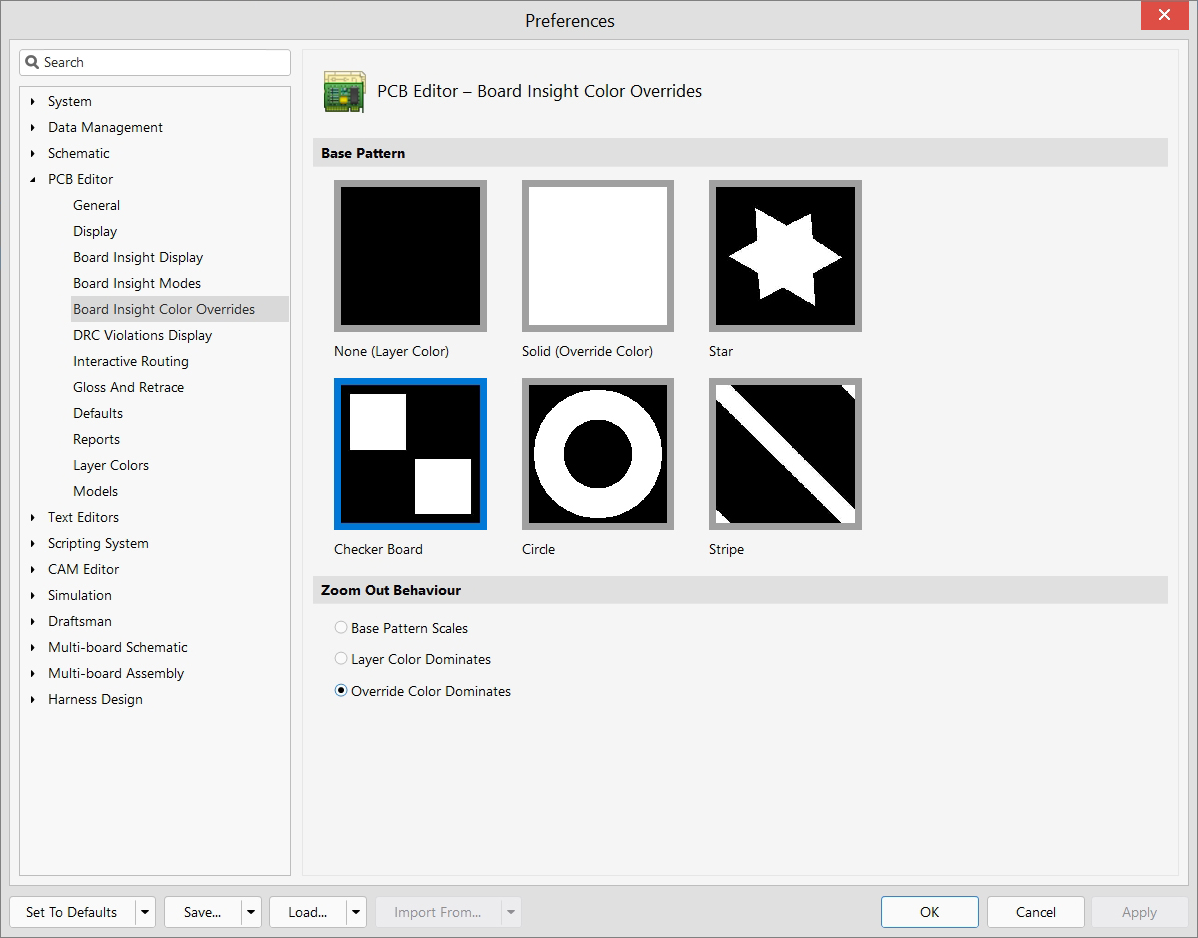Screen dimensions: 1198x938
Task: Select the Multi-board Assembly category label
Action: point(116,674)
